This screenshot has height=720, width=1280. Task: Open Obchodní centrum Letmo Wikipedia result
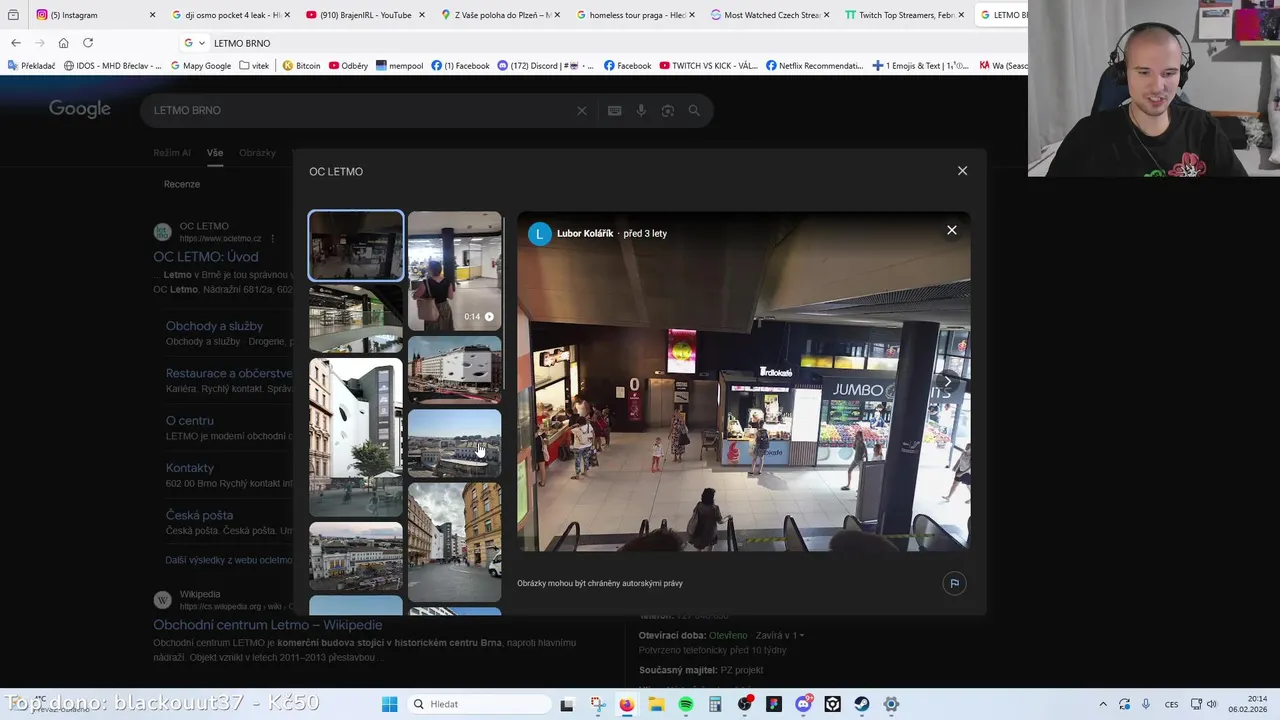pyautogui.click(x=268, y=625)
